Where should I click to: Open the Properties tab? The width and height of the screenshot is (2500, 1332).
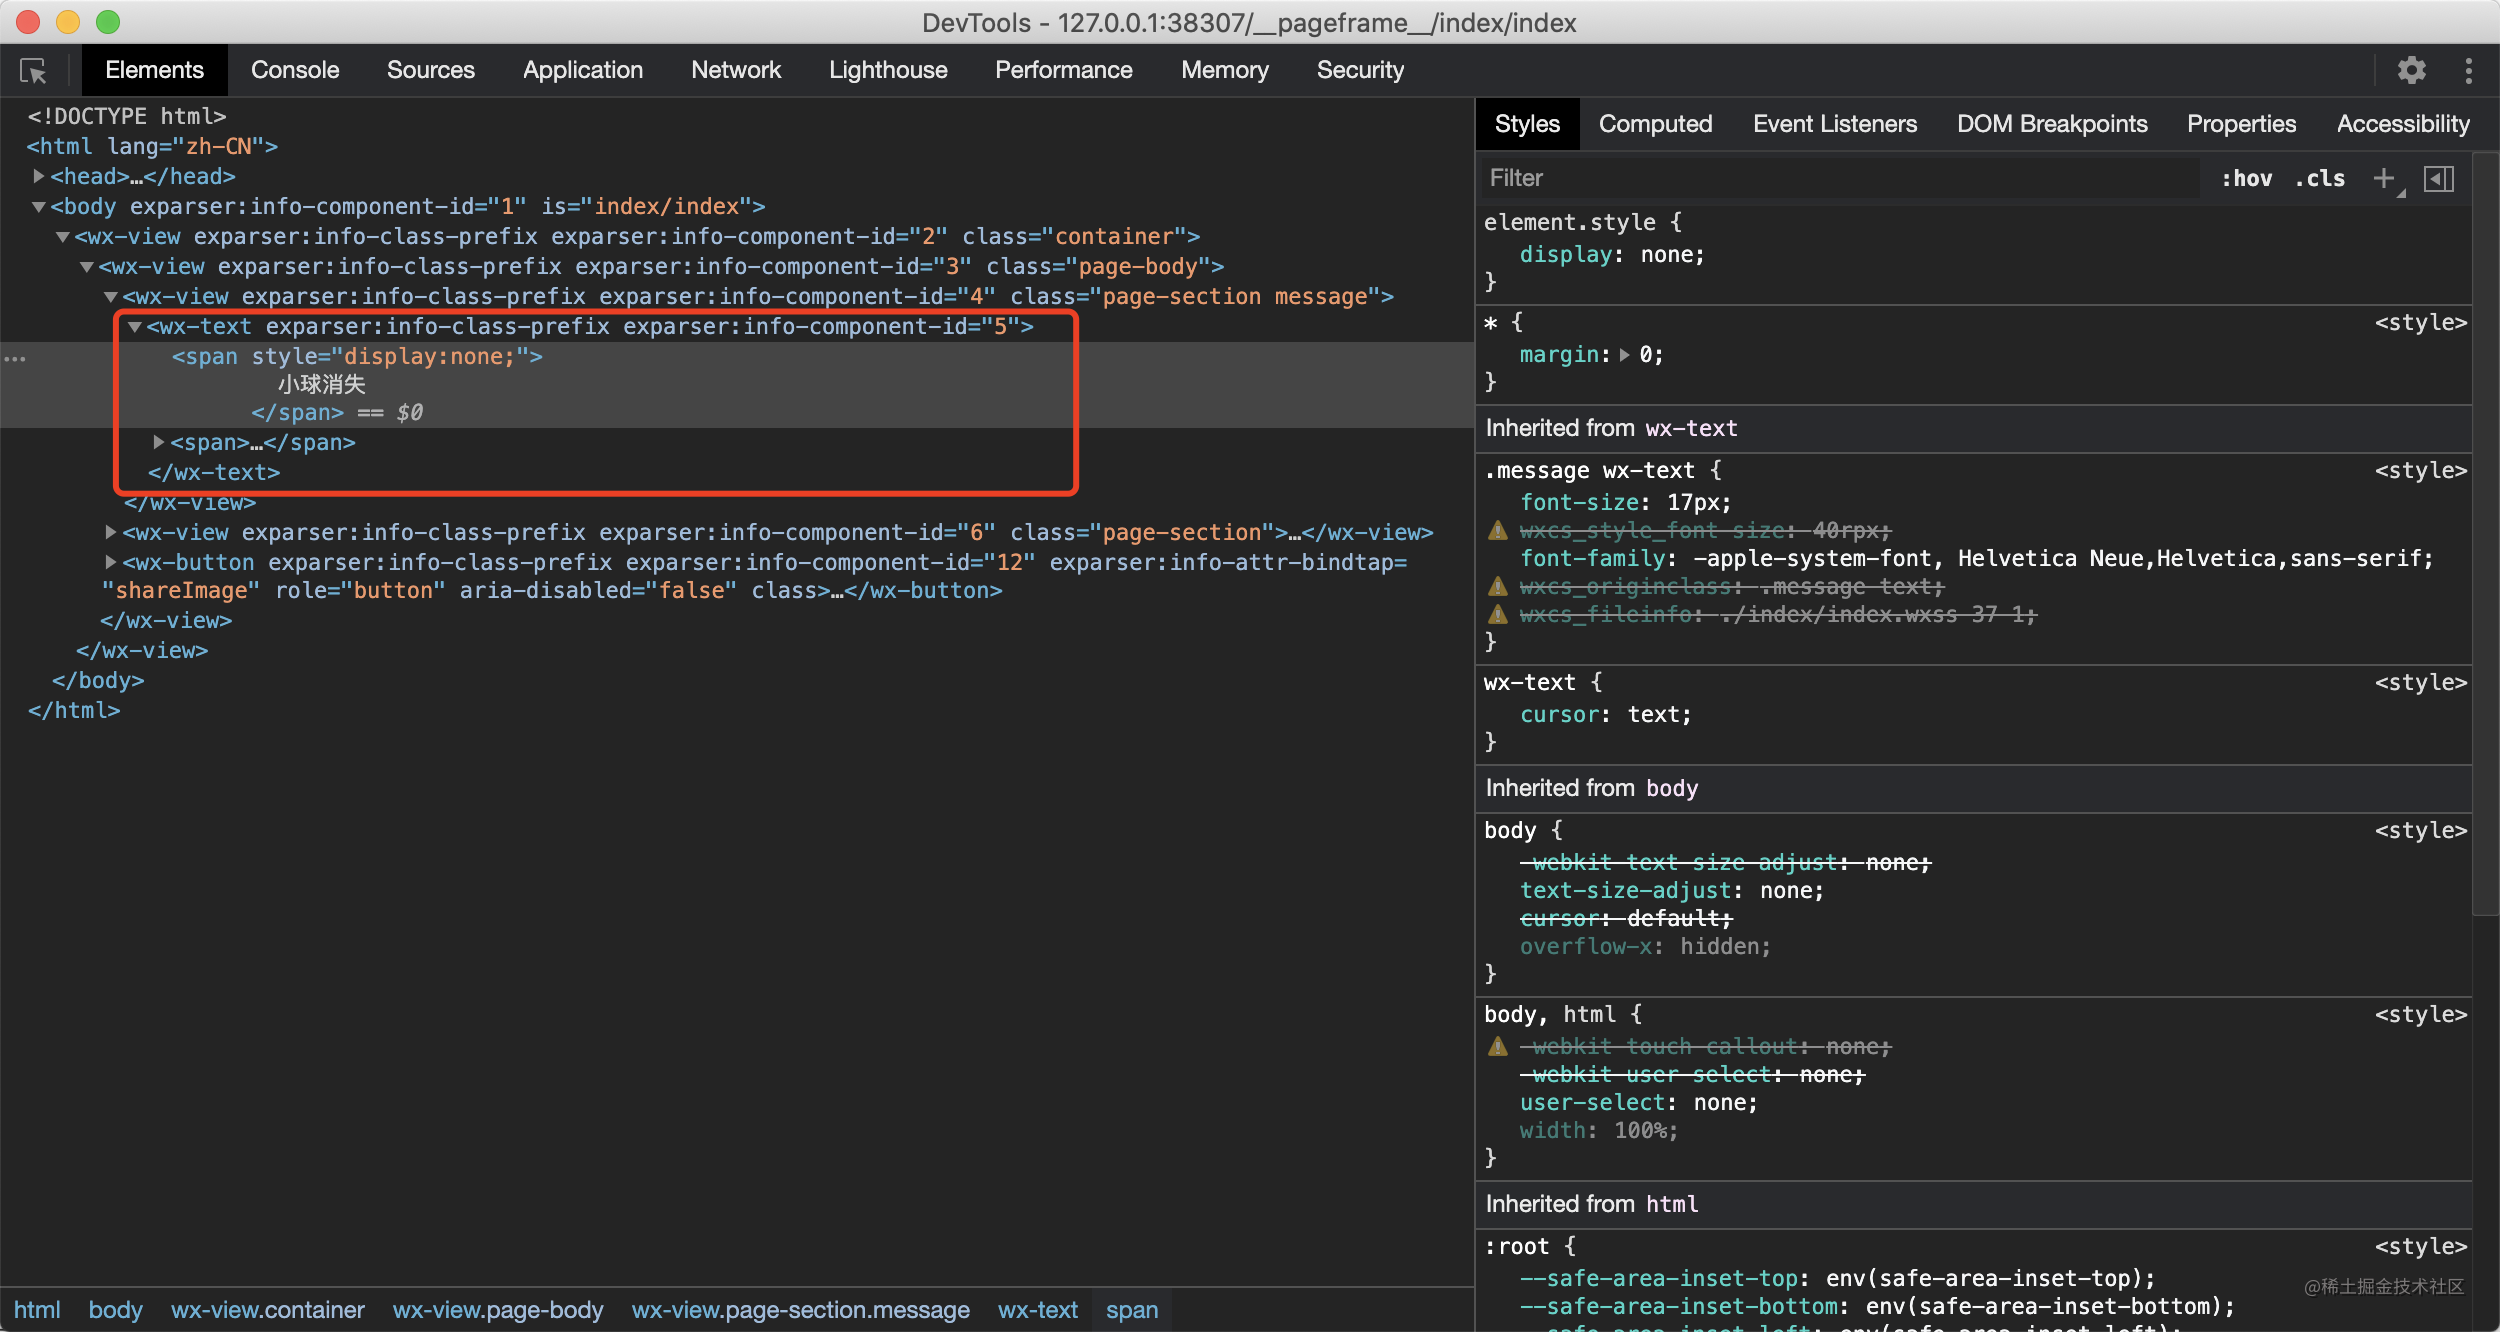pyautogui.click(x=2241, y=124)
